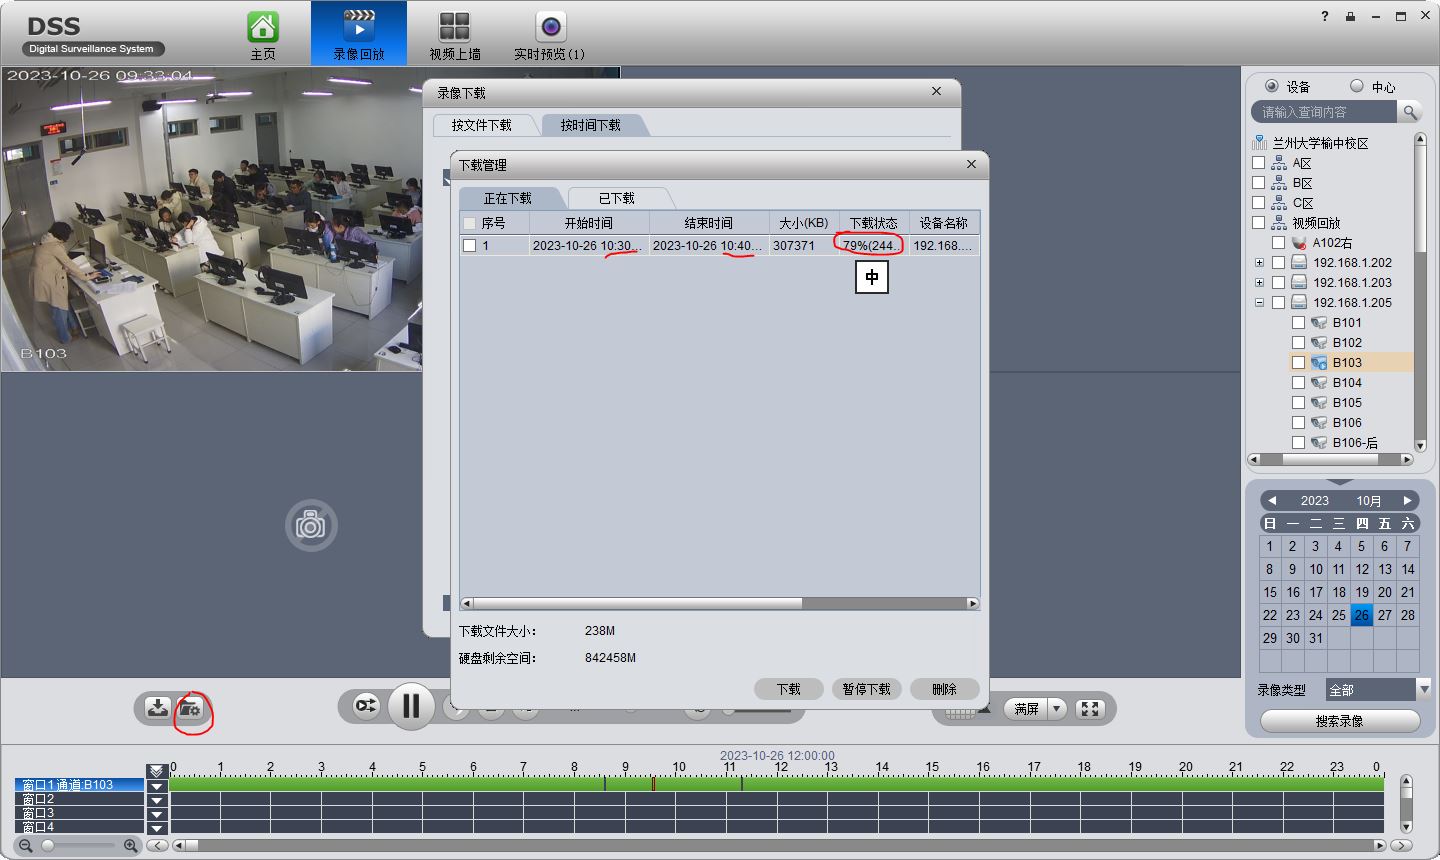Go to previous month in calendar
The height and width of the screenshot is (860, 1440).
[1271, 500]
